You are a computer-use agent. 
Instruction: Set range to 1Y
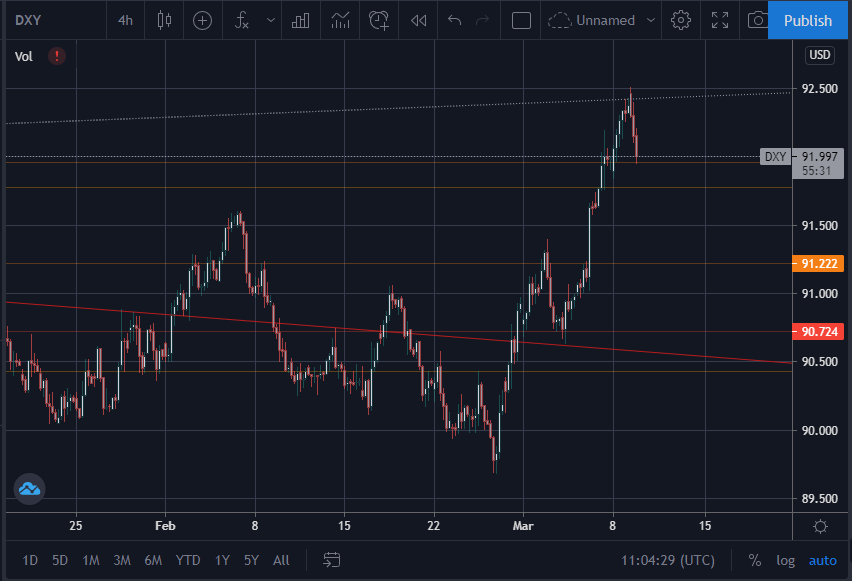(222, 560)
